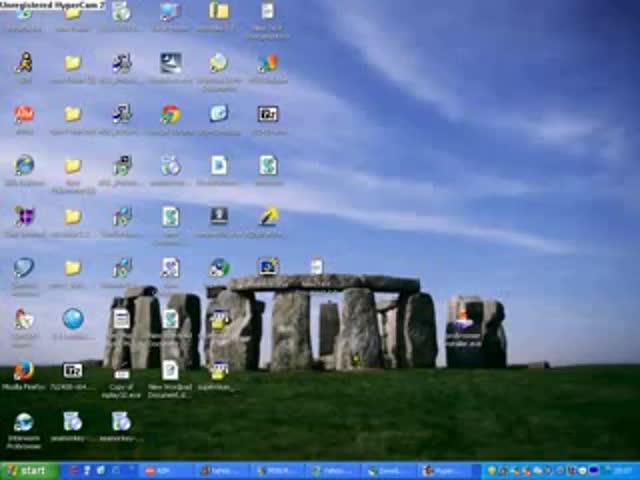
Task: Select the Internet Explorer desktop icon
Action: click(23, 165)
